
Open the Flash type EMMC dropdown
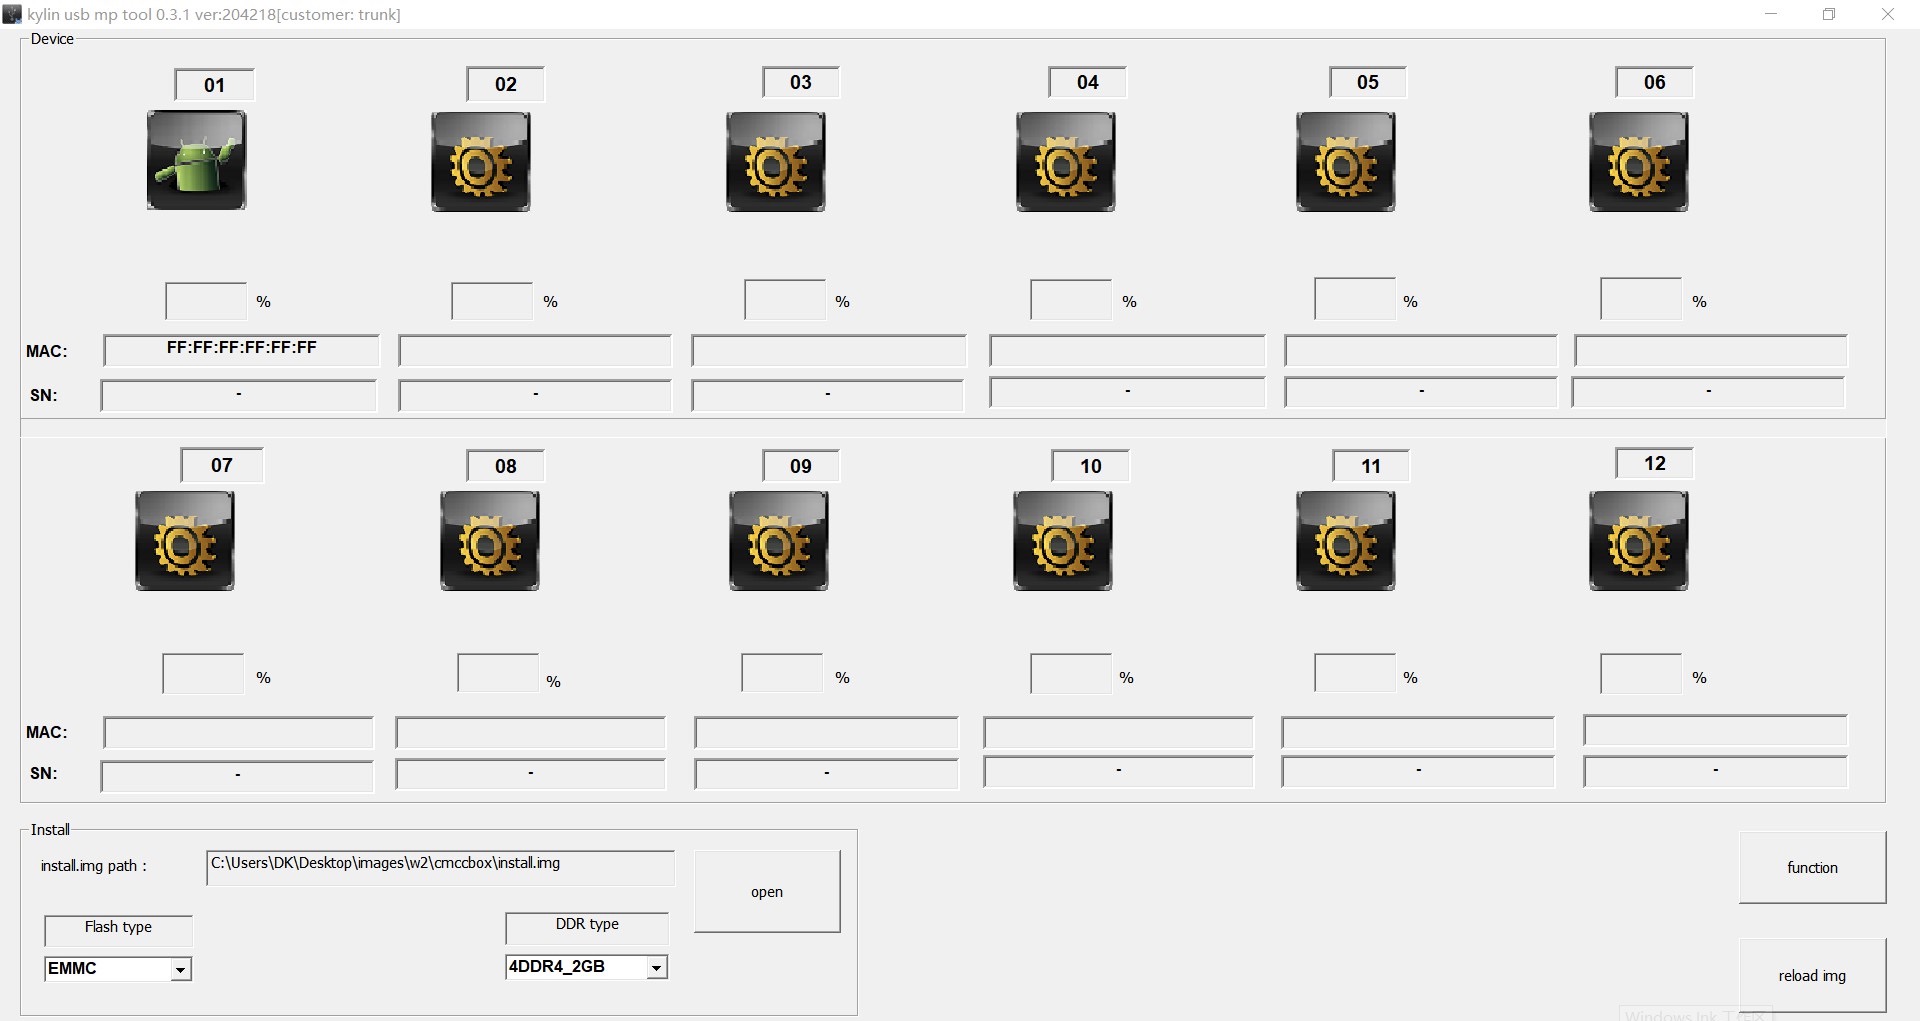point(118,968)
